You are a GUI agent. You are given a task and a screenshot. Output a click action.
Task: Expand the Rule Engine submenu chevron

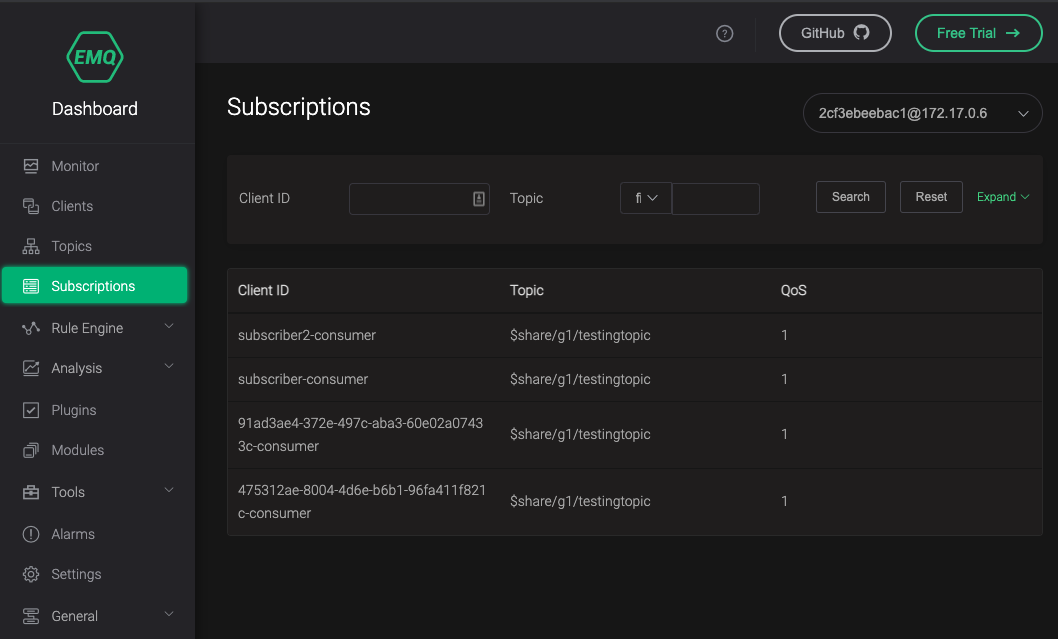coord(168,326)
